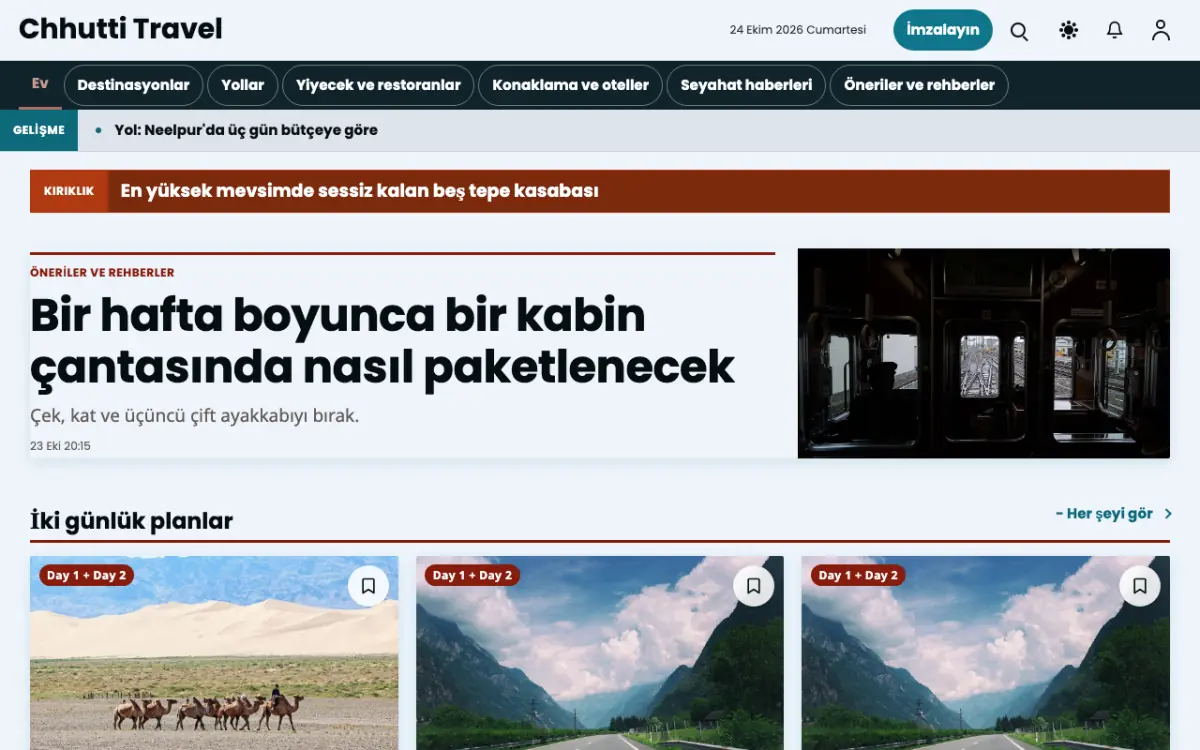The height and width of the screenshot is (750, 1200).
Task: Click the KIRIKLIK breaking label
Action: [x=69, y=191]
